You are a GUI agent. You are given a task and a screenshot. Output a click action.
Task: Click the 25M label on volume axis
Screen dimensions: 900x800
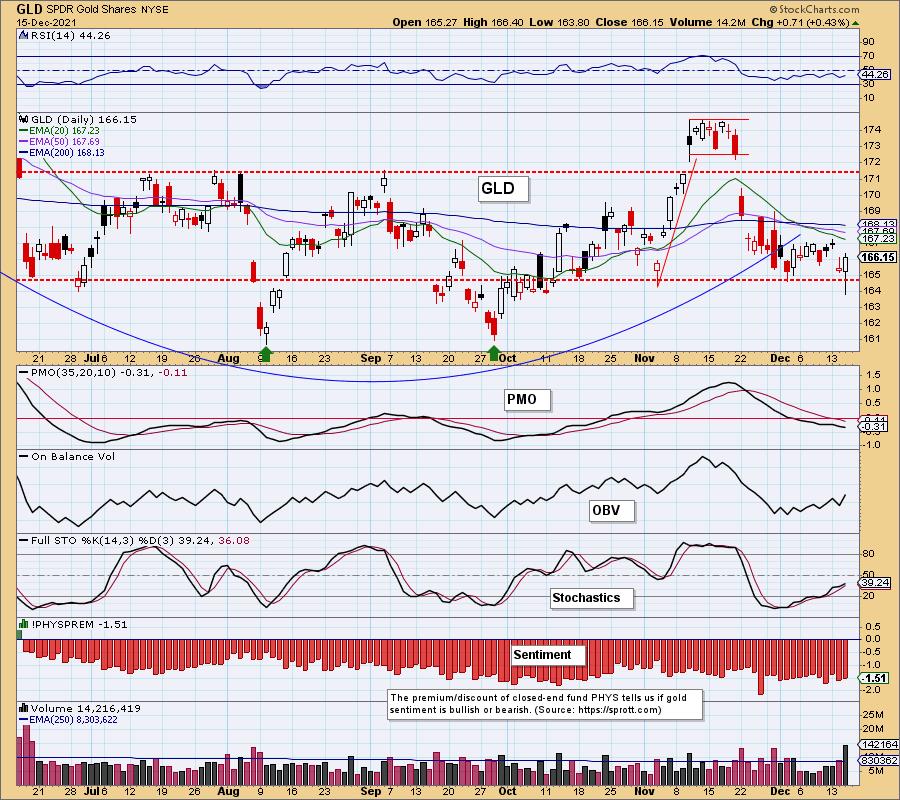coord(872,714)
